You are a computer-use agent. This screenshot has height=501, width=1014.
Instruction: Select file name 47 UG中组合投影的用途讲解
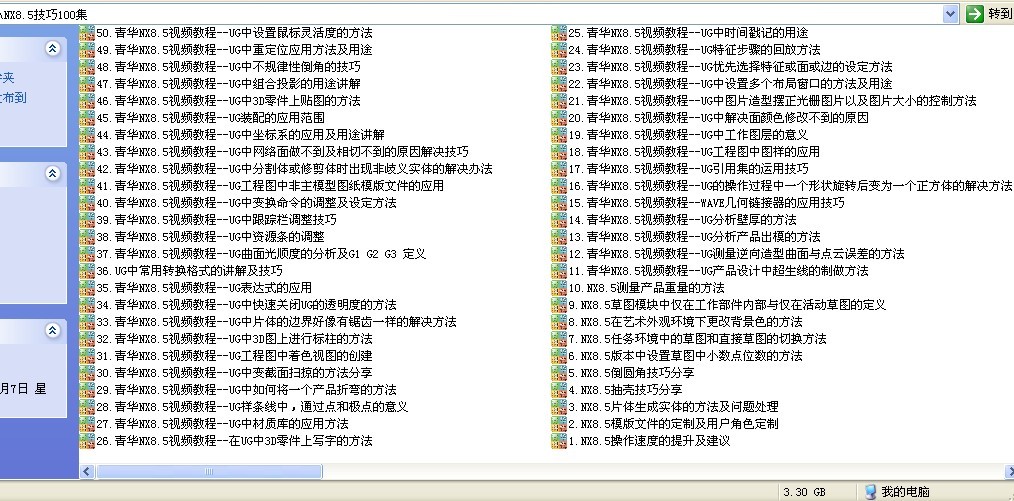tap(228, 83)
